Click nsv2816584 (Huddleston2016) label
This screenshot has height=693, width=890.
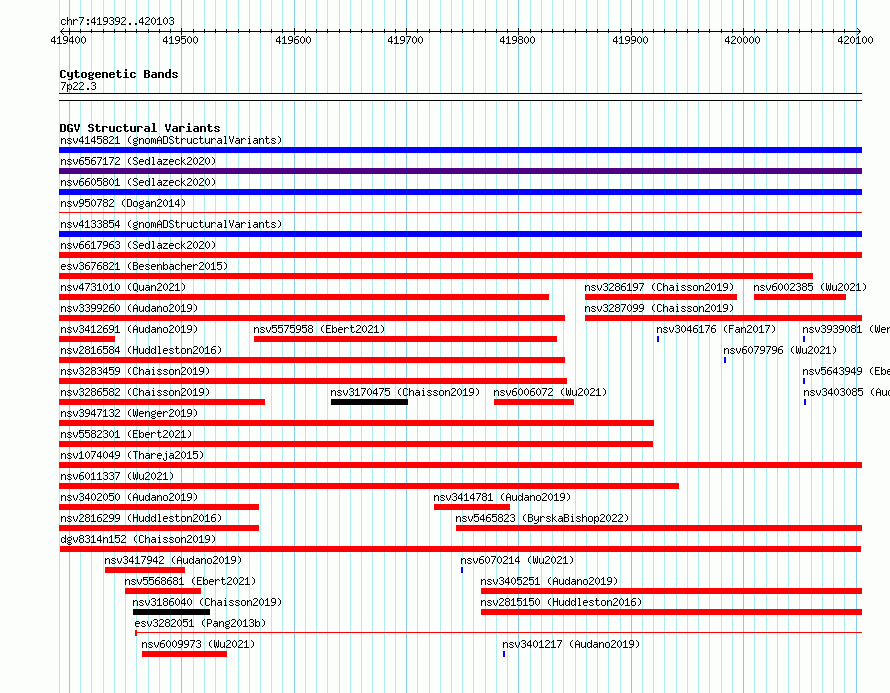[x=141, y=350]
